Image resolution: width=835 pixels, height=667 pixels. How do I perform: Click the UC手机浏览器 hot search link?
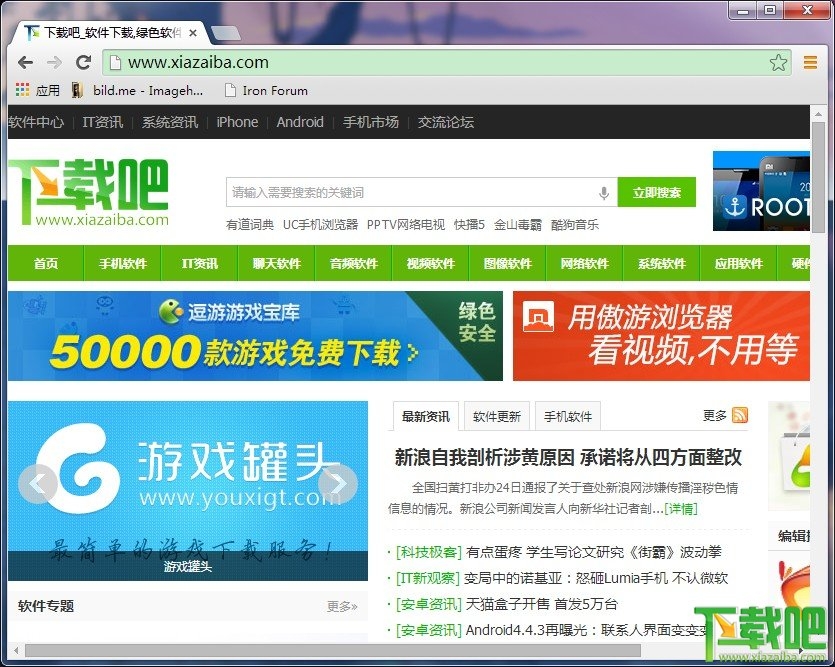[x=320, y=225]
